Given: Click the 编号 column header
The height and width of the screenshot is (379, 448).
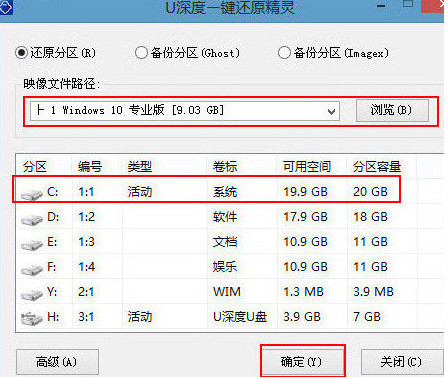Looking at the screenshot, I should tap(90, 166).
